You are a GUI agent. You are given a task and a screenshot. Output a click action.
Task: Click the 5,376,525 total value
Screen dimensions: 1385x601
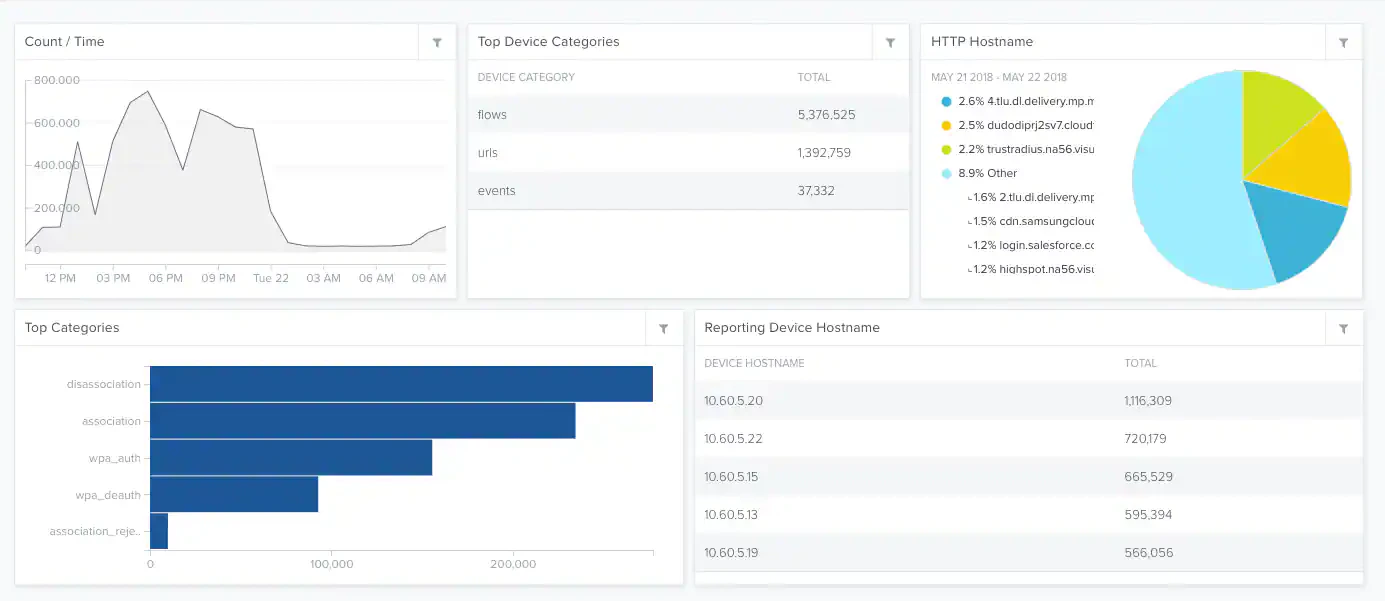[826, 115]
